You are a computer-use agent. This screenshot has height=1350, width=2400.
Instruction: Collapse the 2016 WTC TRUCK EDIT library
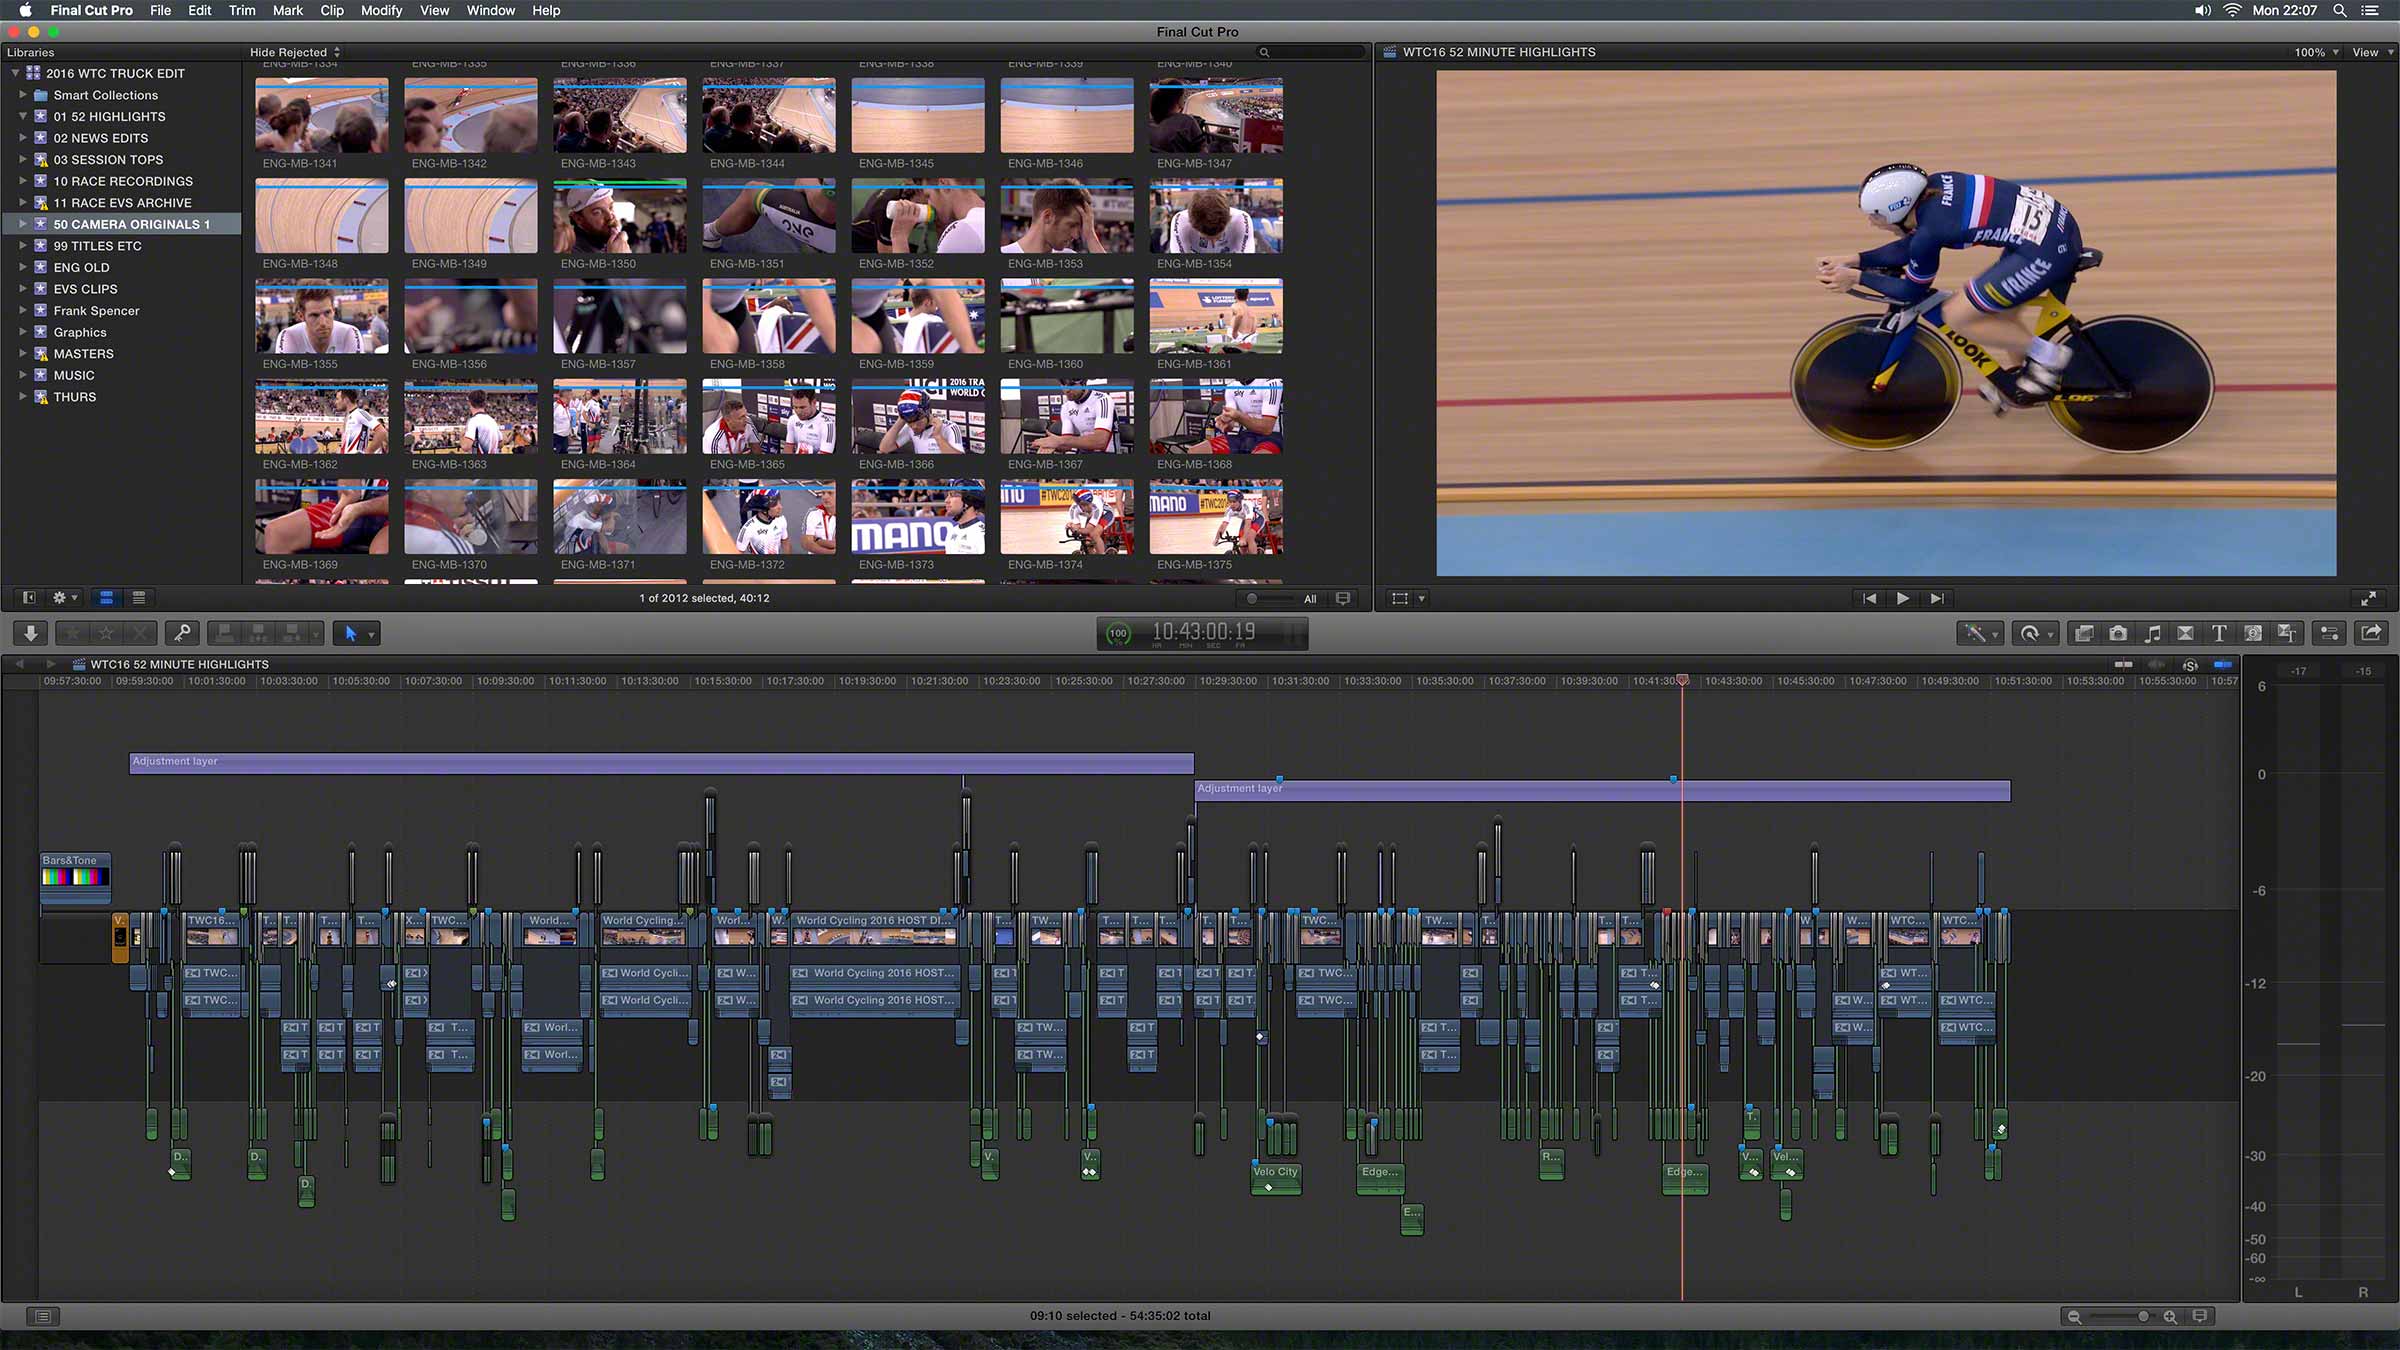coord(15,73)
